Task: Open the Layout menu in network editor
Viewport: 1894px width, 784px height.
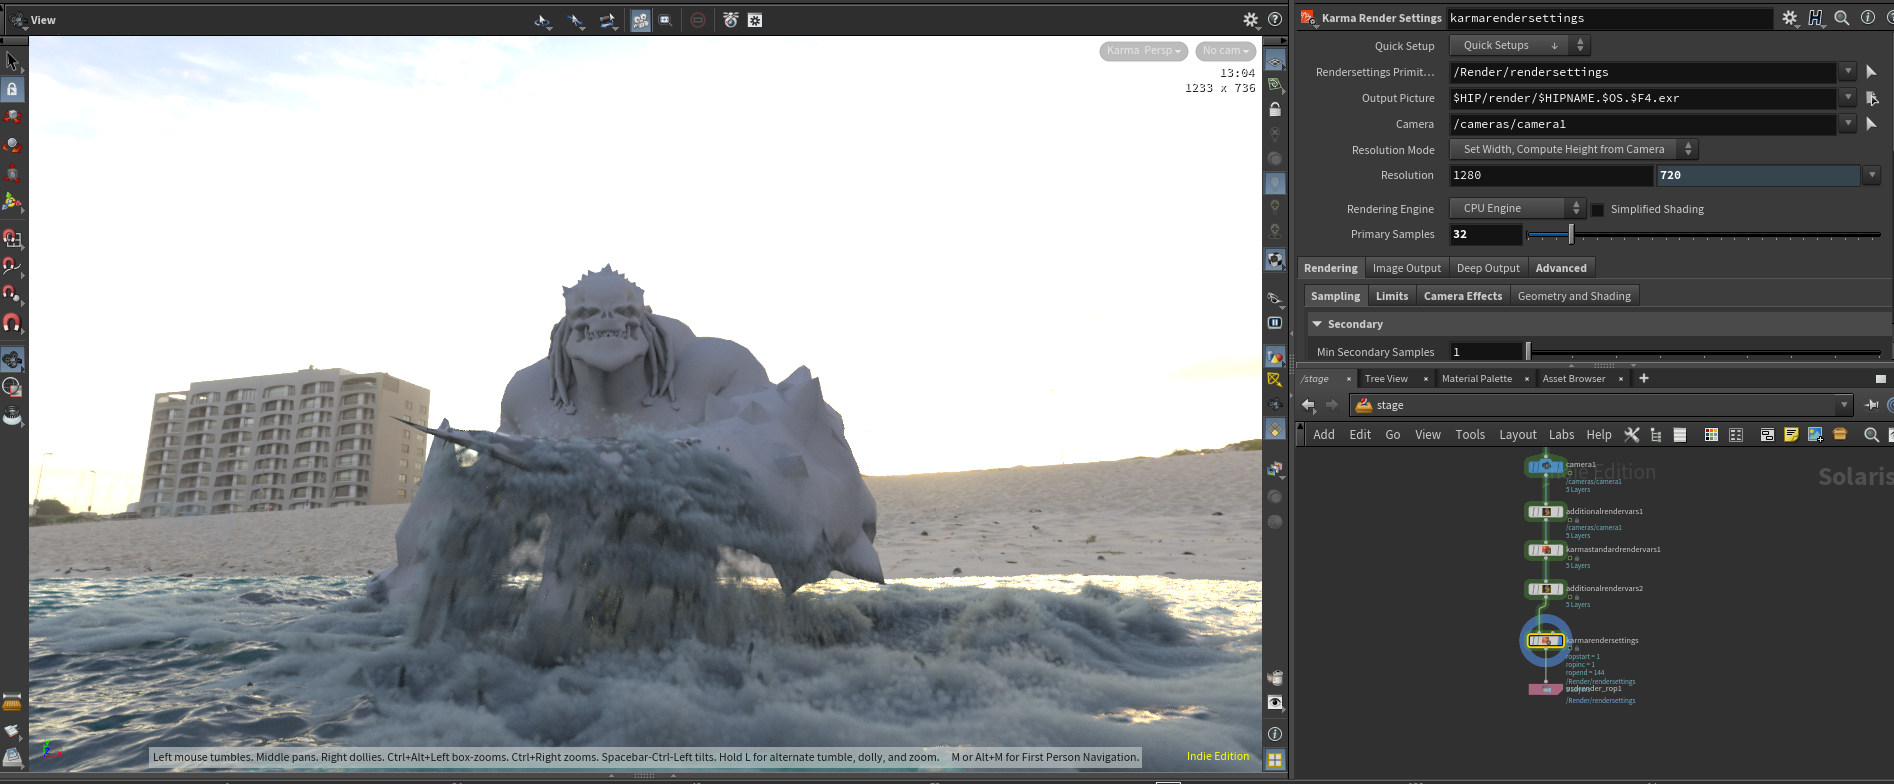Action: [1517, 434]
